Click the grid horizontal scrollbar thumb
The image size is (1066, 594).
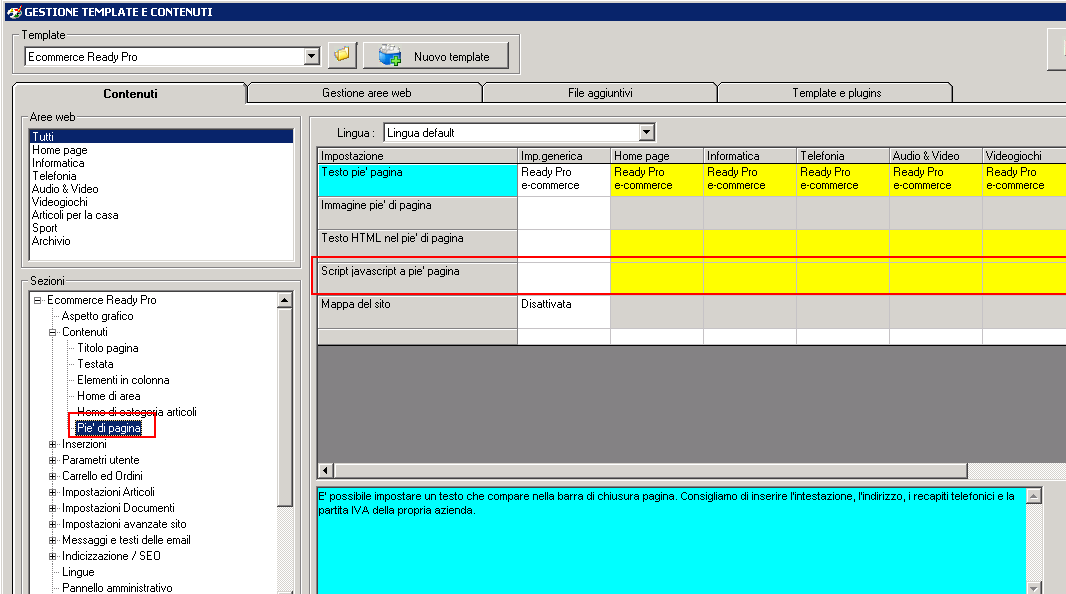click(650, 470)
